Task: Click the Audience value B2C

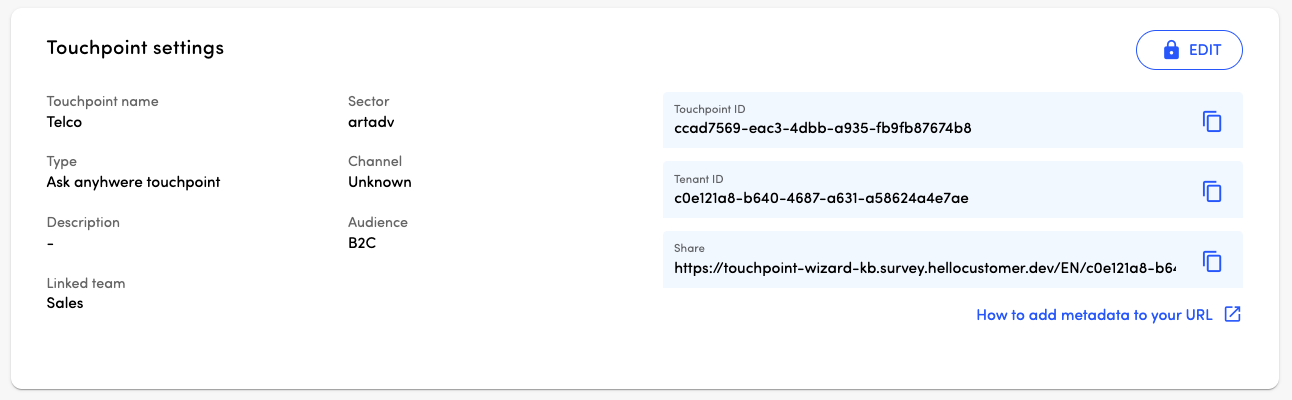Action: (362, 242)
